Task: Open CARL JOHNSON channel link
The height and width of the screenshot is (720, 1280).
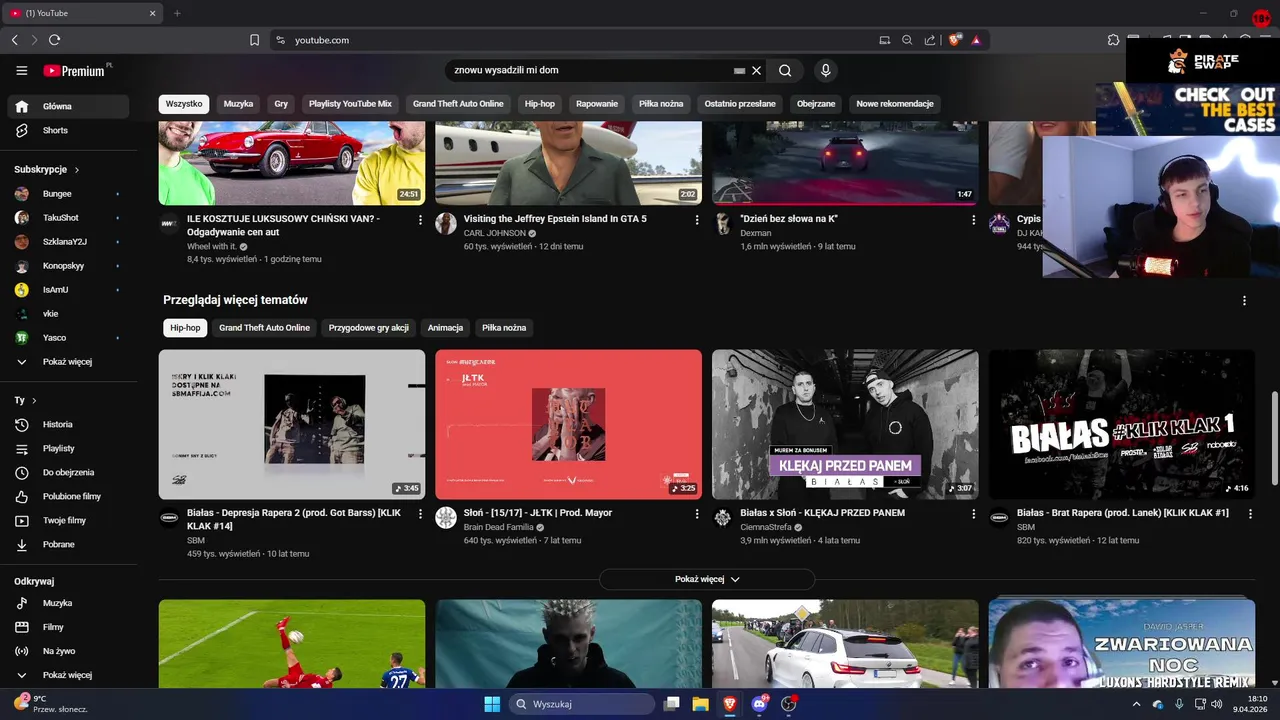Action: click(495, 233)
